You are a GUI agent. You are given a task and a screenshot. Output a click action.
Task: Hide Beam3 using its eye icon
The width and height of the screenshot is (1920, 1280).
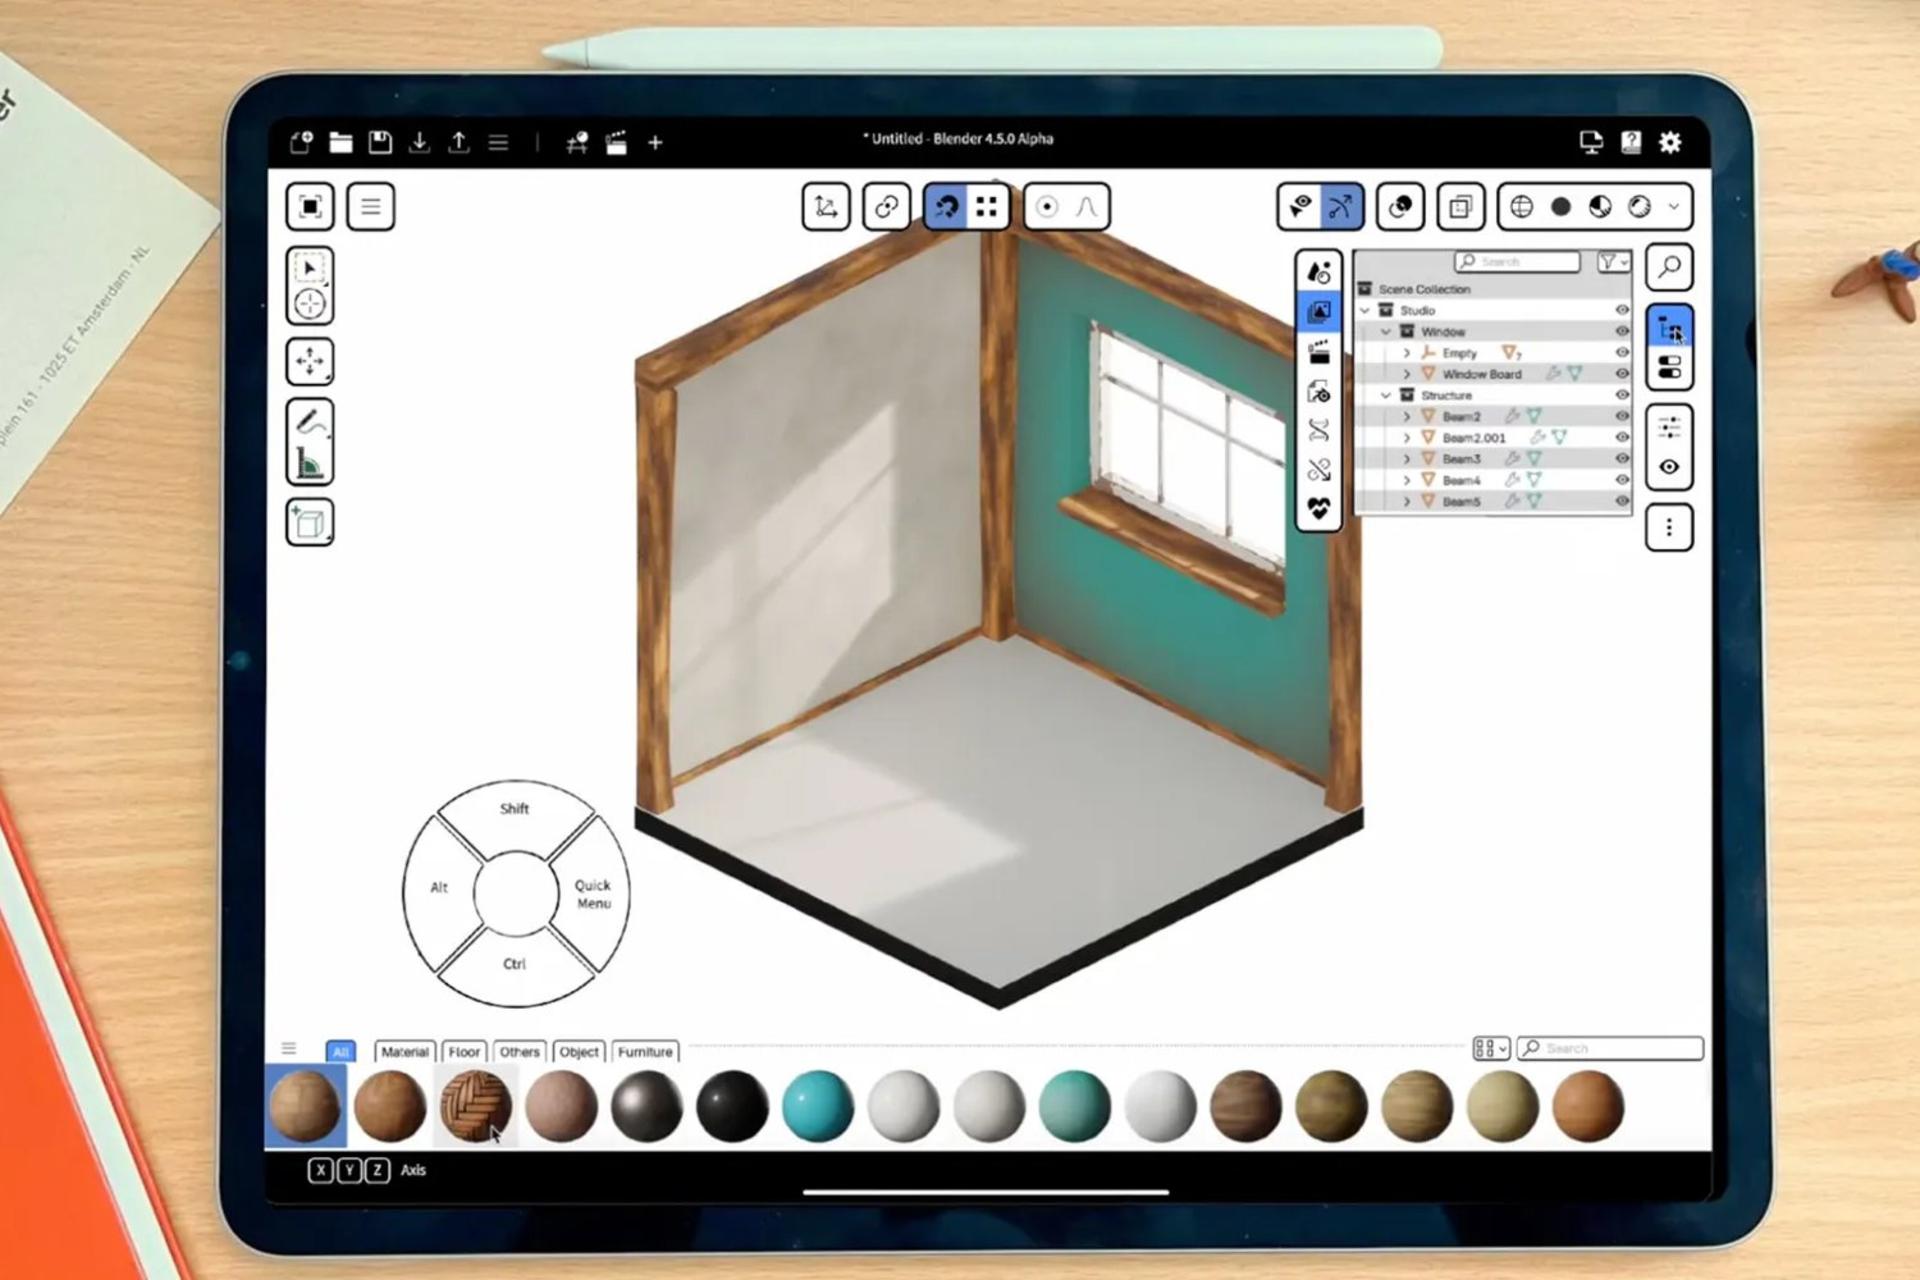(x=1622, y=459)
